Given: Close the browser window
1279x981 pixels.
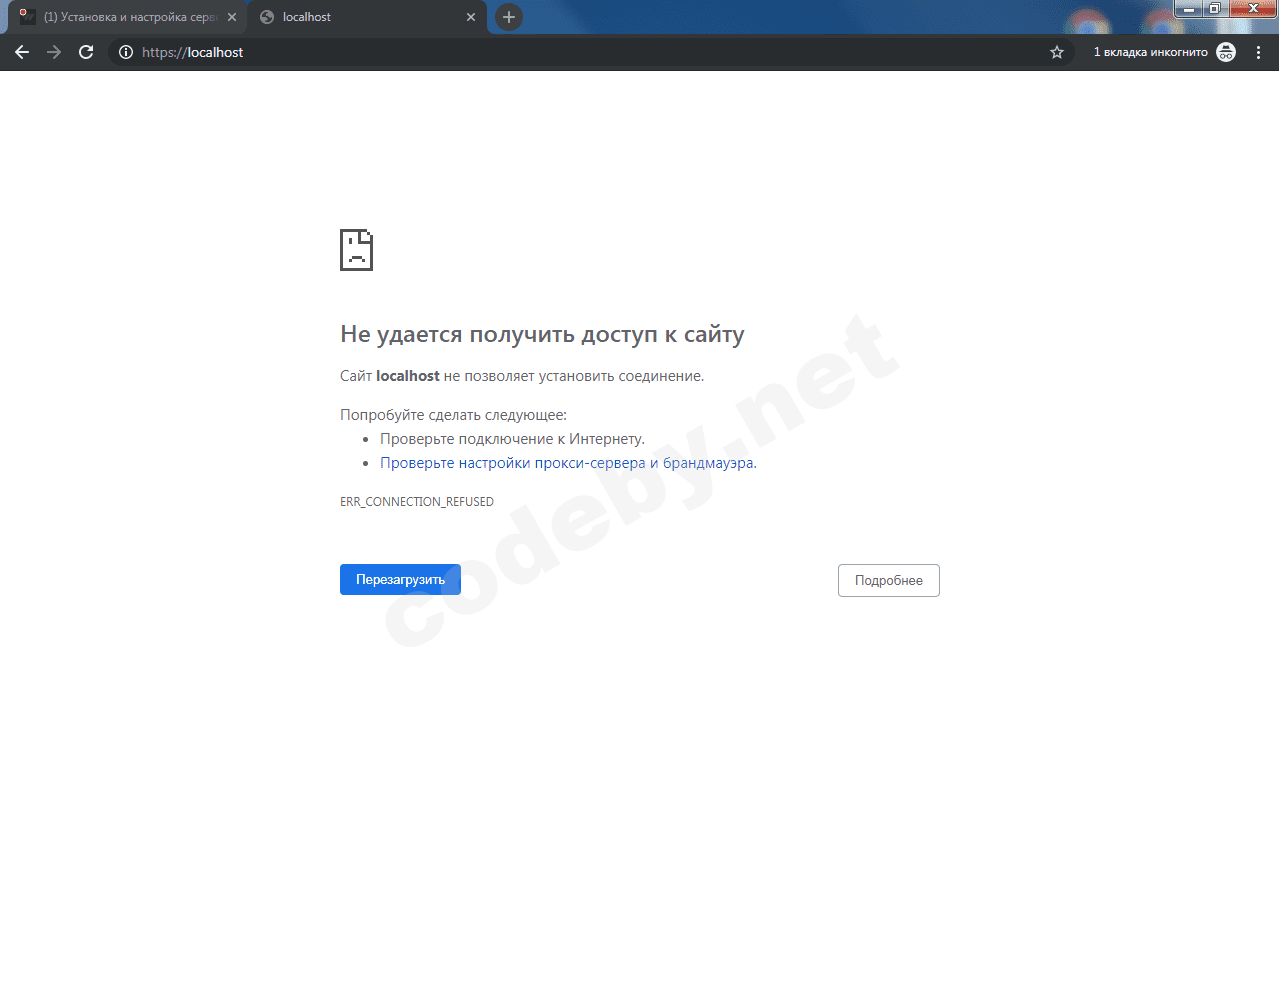Looking at the screenshot, I should click(x=1253, y=8).
